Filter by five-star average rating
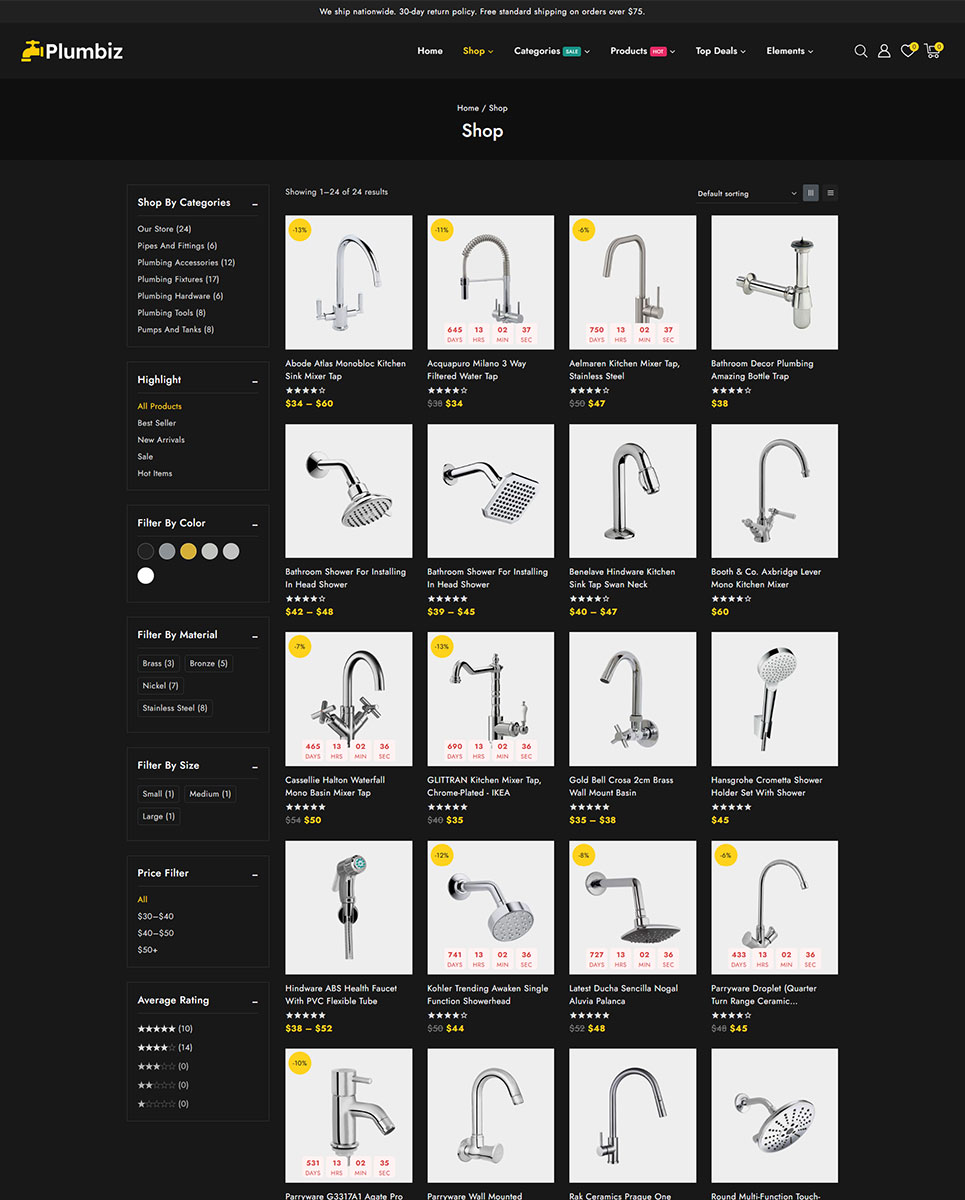 (164, 1029)
